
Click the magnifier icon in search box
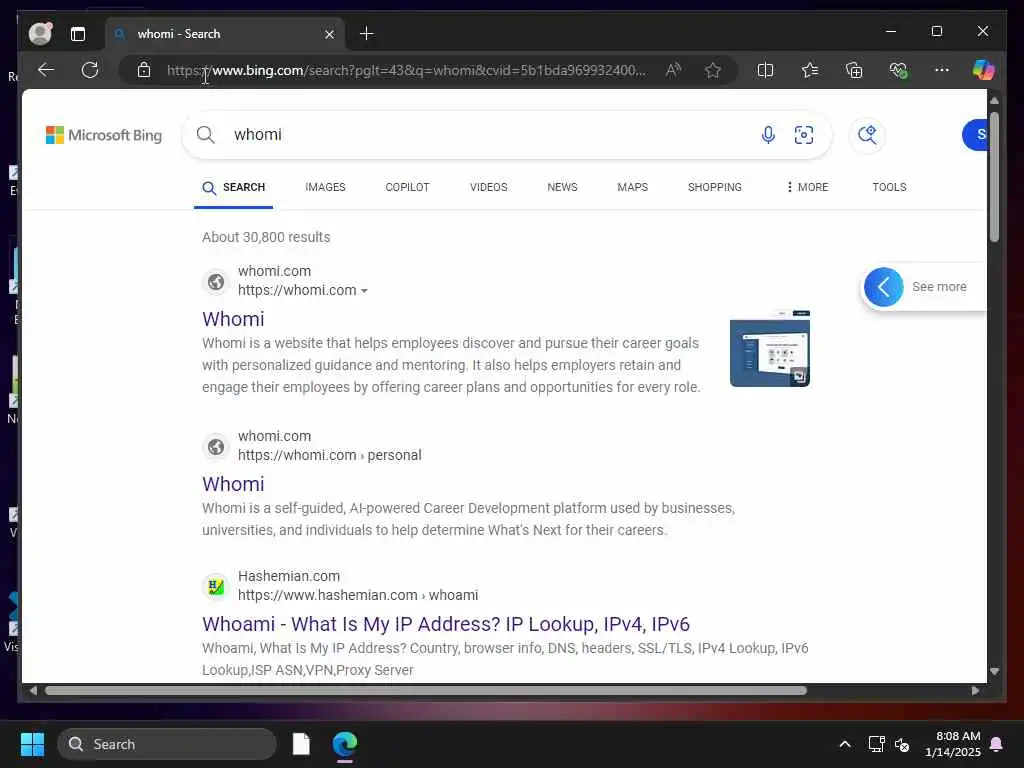[x=206, y=135]
